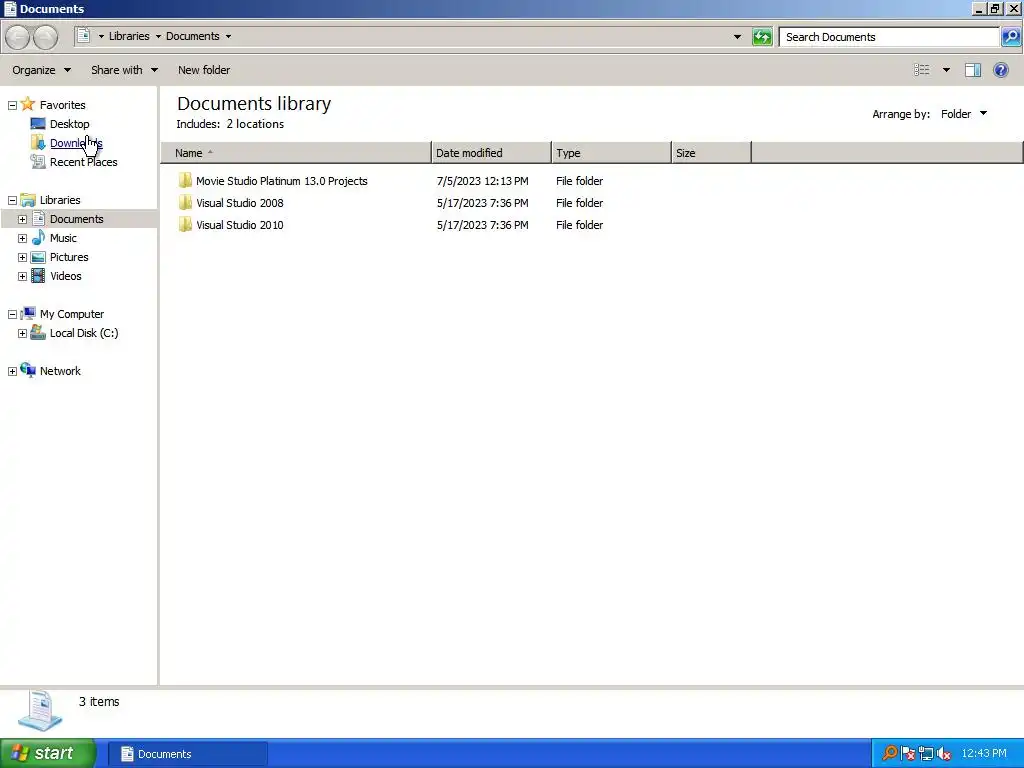Click the Forward navigation arrow button
Image resolution: width=1024 pixels, height=768 pixels.
click(x=45, y=37)
